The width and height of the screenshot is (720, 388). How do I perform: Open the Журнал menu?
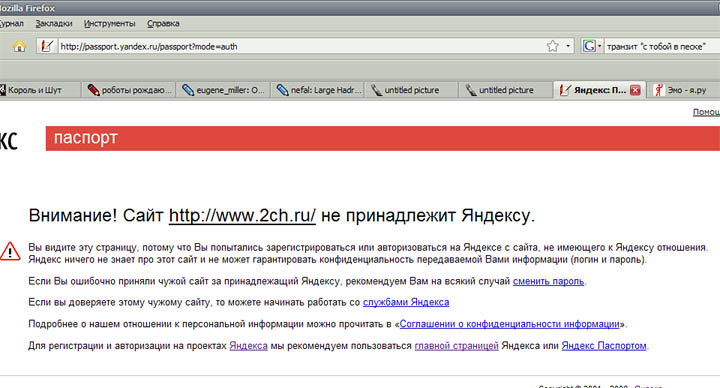pos(11,23)
